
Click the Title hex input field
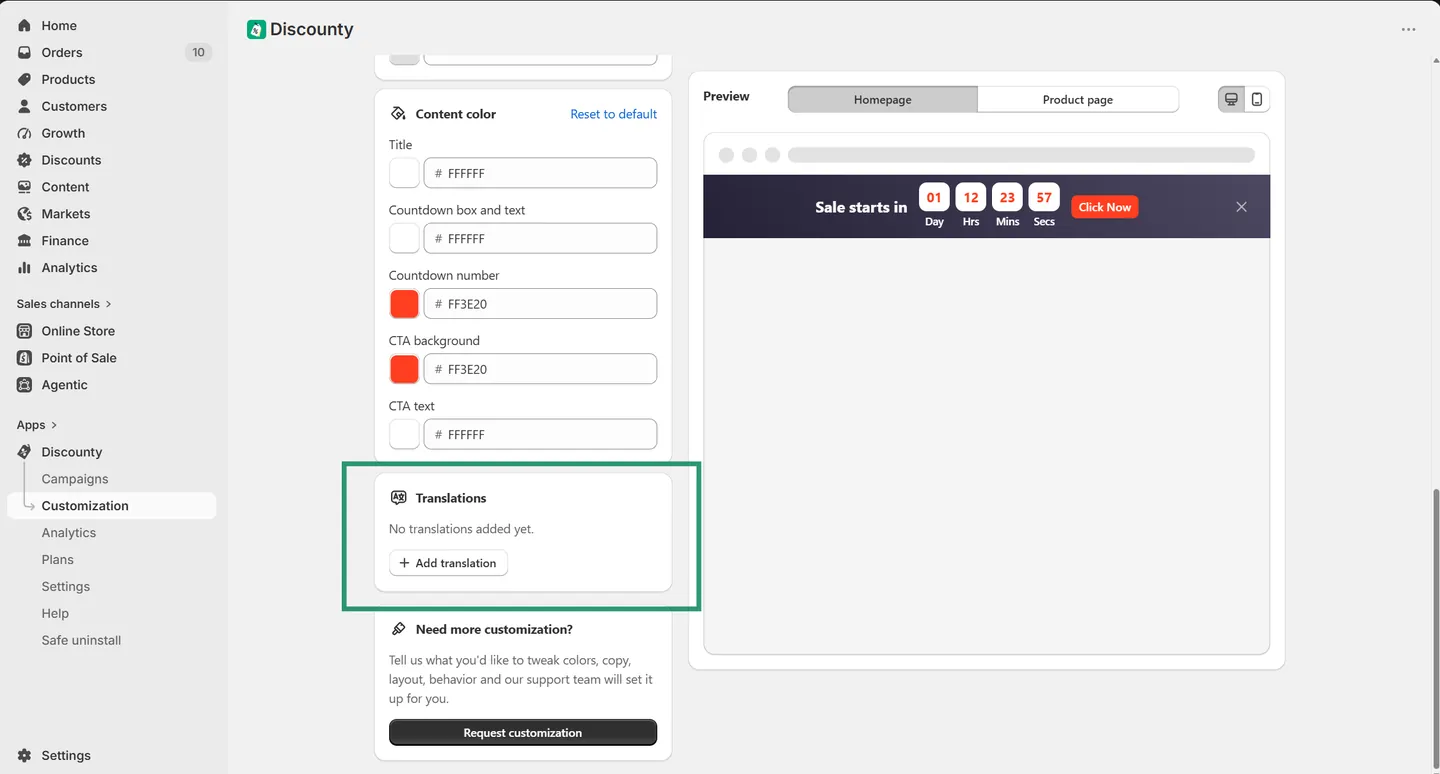click(x=541, y=173)
